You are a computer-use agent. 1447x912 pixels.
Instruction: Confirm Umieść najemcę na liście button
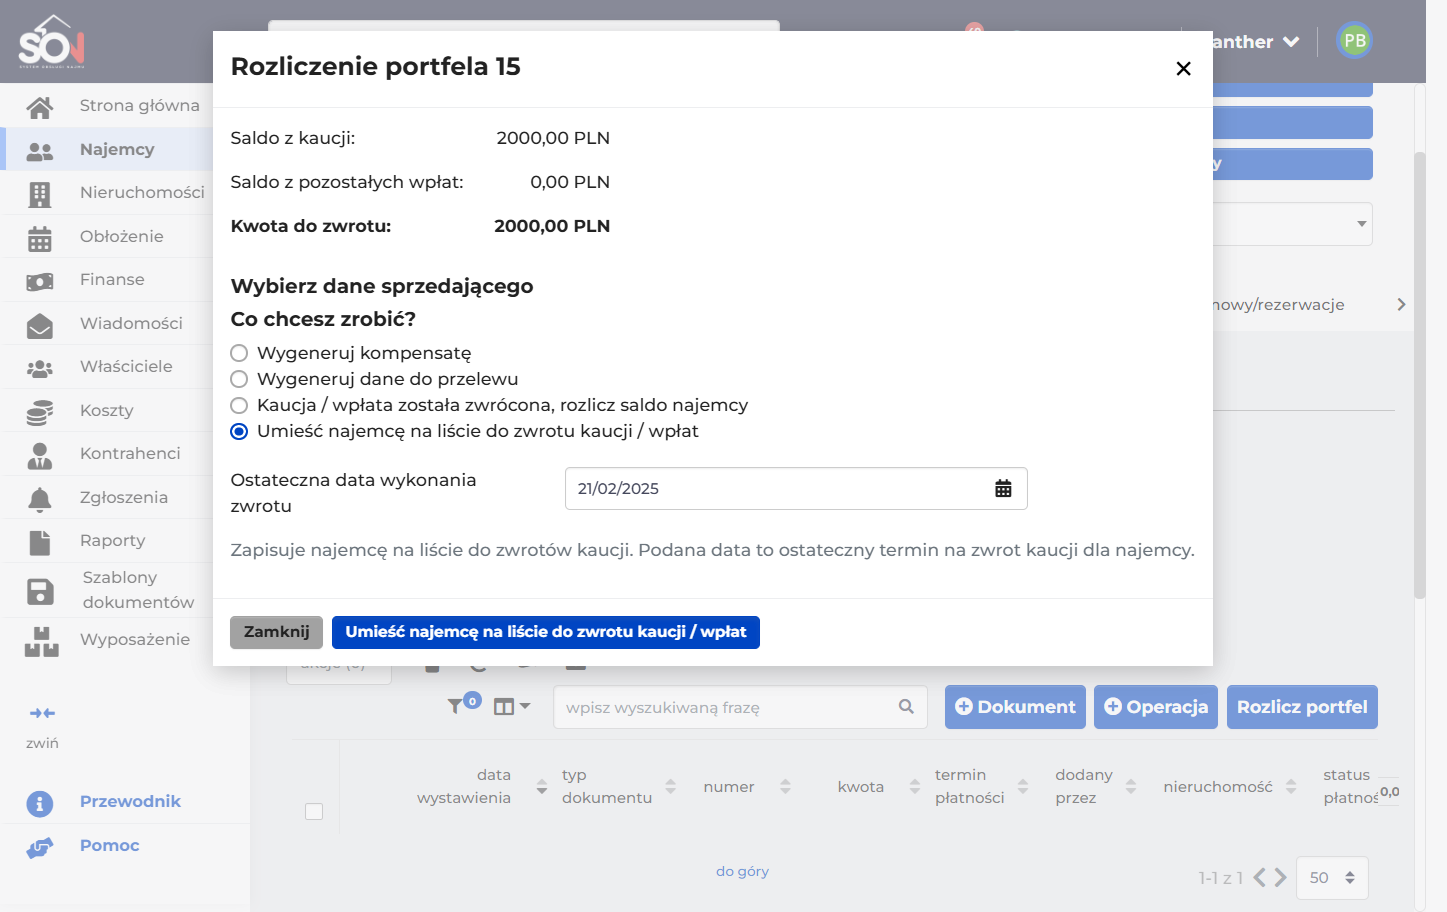pyautogui.click(x=546, y=632)
